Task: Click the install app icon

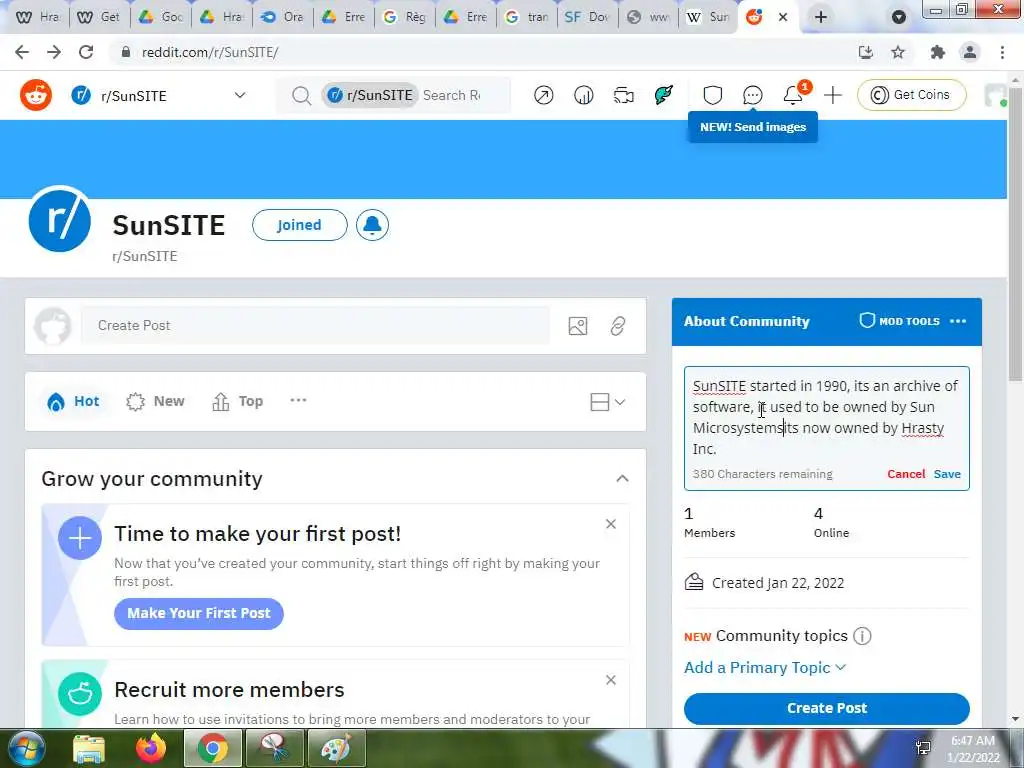Action: coord(866,52)
